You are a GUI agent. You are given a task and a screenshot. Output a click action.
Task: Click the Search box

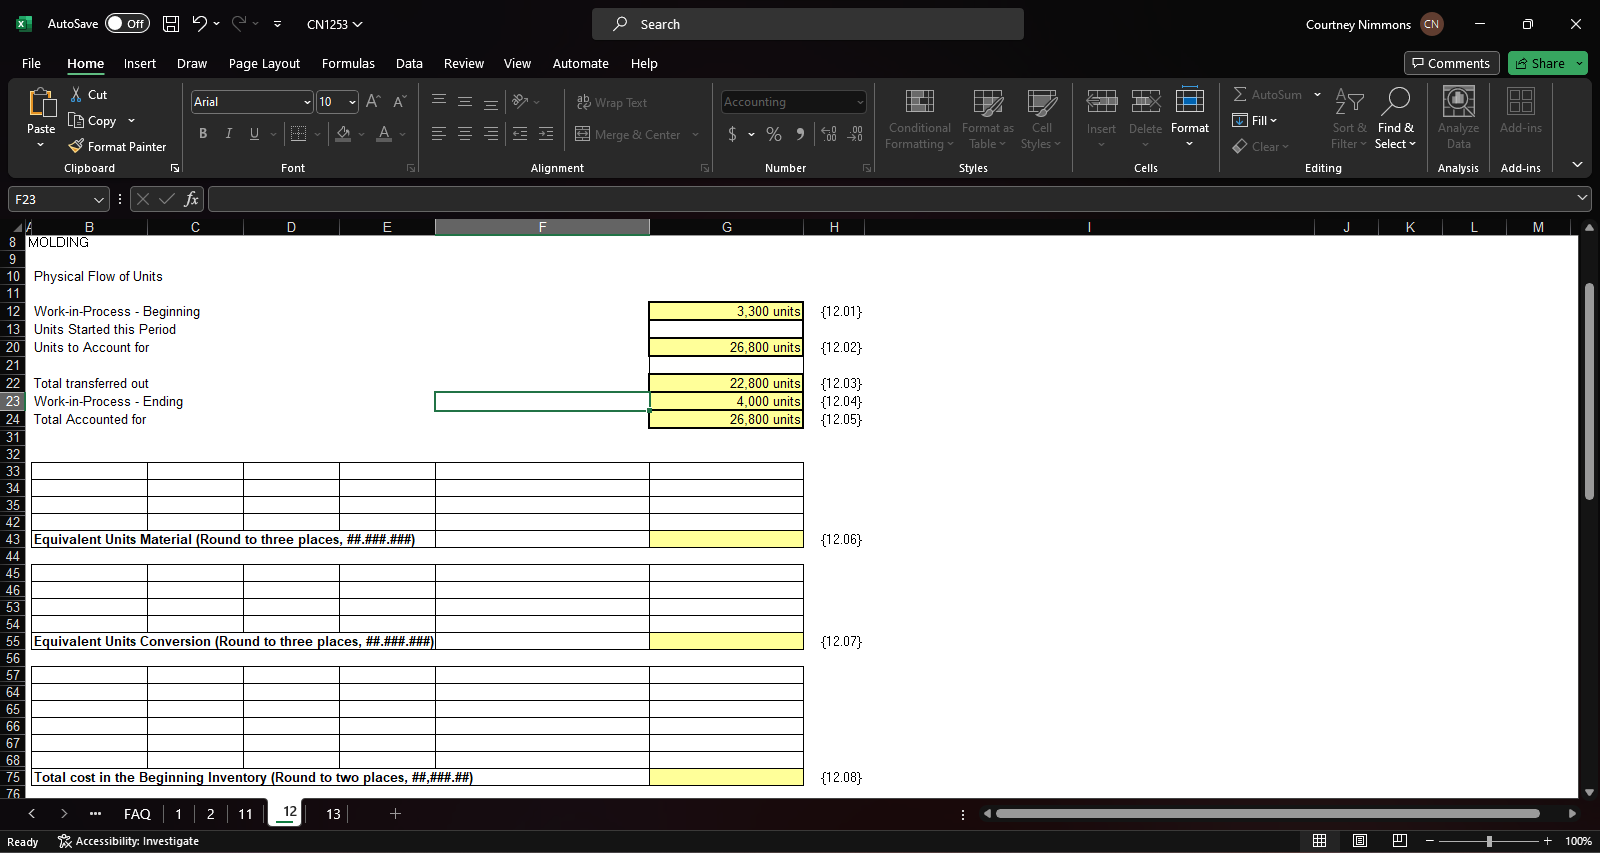coord(808,24)
